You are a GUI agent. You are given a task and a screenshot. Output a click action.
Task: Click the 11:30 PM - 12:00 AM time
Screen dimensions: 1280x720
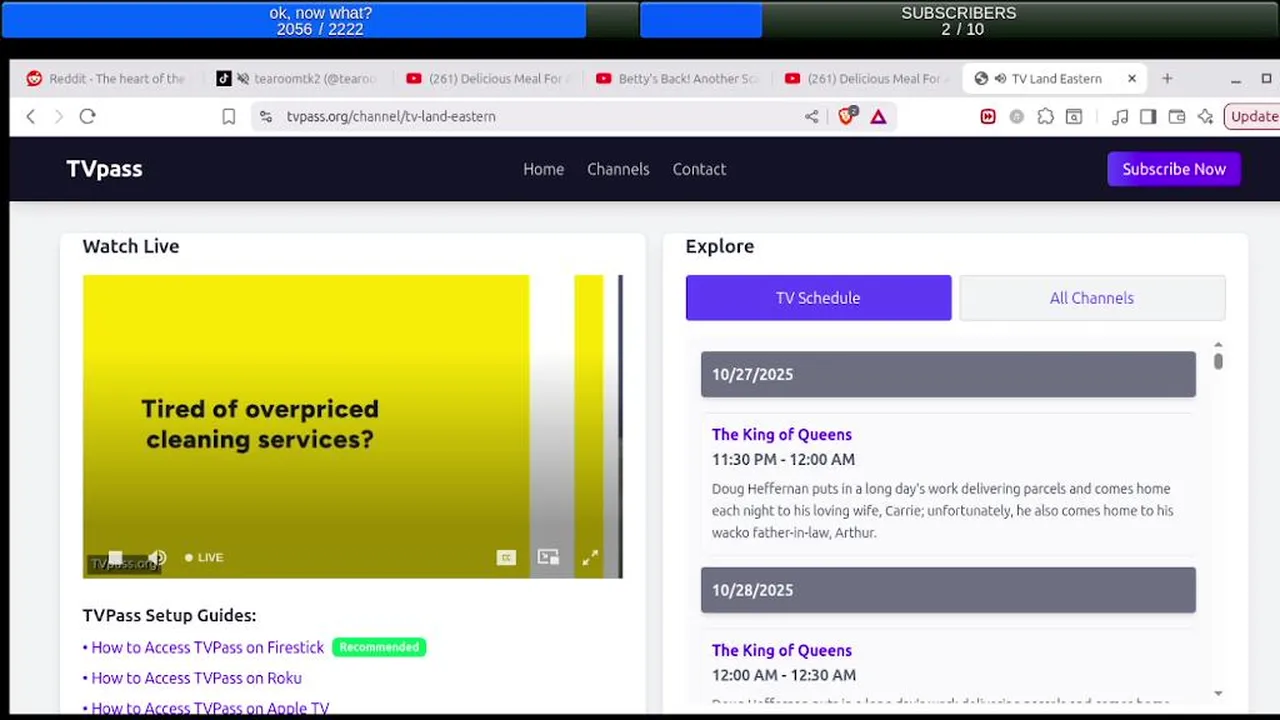tap(783, 460)
